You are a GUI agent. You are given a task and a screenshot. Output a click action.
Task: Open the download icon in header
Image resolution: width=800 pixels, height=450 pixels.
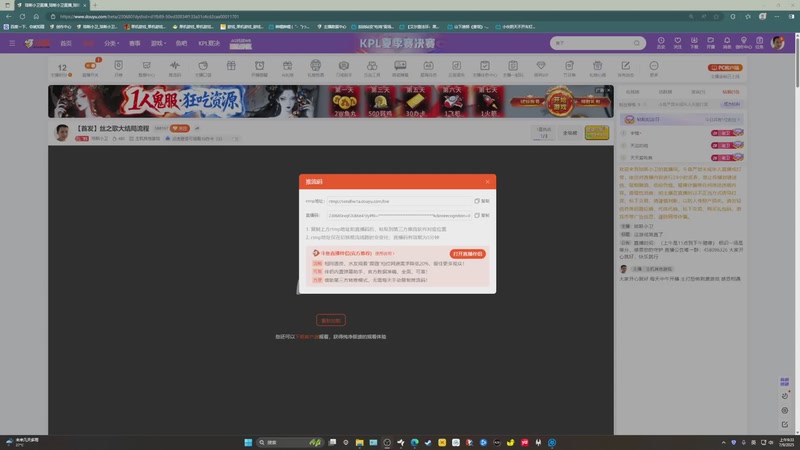pos(694,42)
